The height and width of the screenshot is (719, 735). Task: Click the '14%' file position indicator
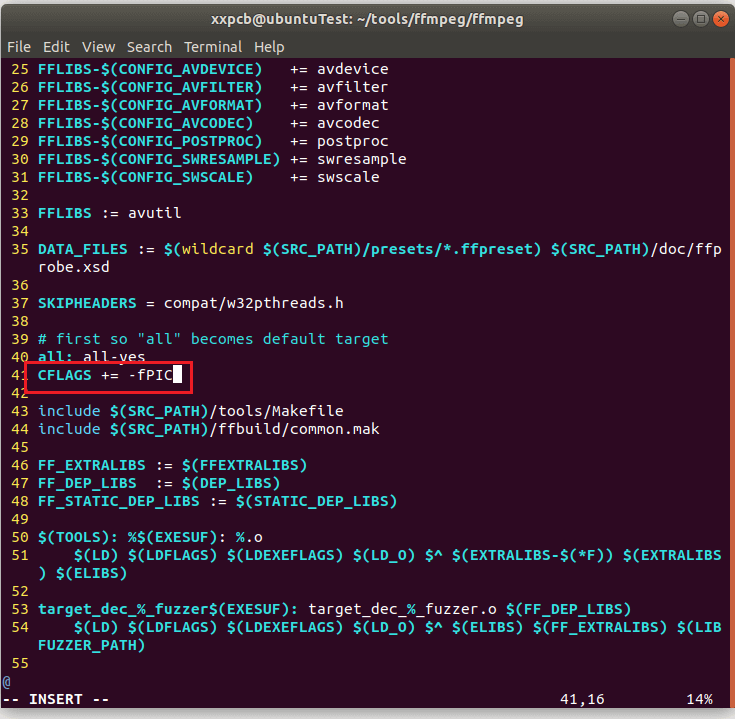pos(699,700)
